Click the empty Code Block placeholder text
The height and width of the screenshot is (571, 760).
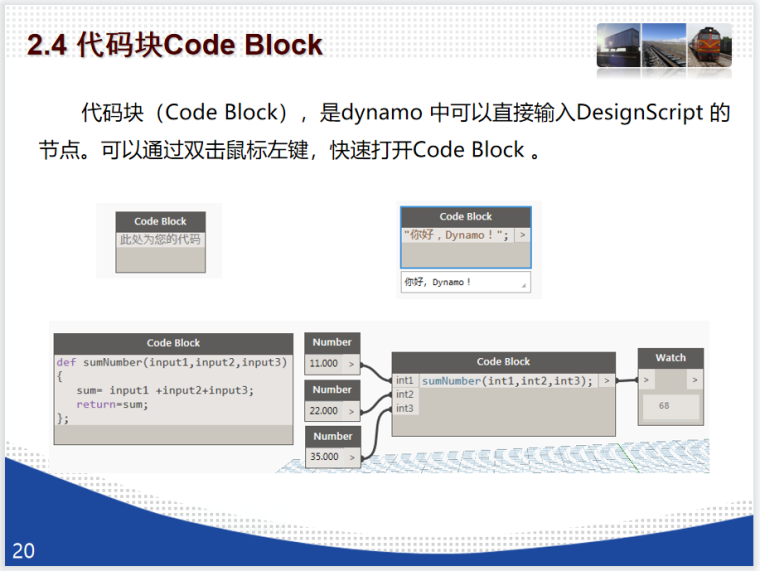tap(160, 240)
